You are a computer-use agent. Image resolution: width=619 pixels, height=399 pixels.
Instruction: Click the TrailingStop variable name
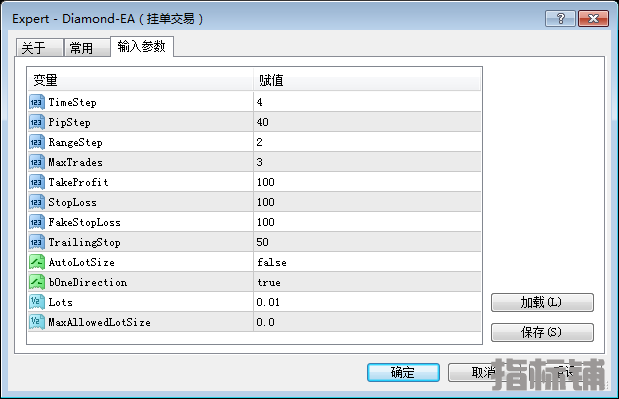click(84, 242)
